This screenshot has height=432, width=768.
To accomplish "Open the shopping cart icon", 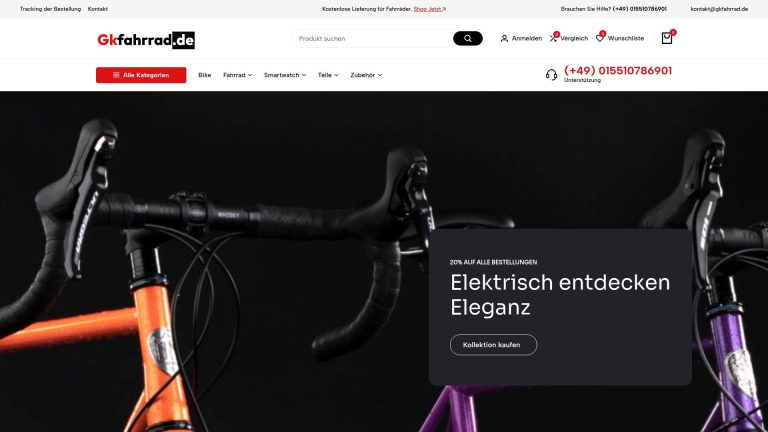I will point(667,38).
